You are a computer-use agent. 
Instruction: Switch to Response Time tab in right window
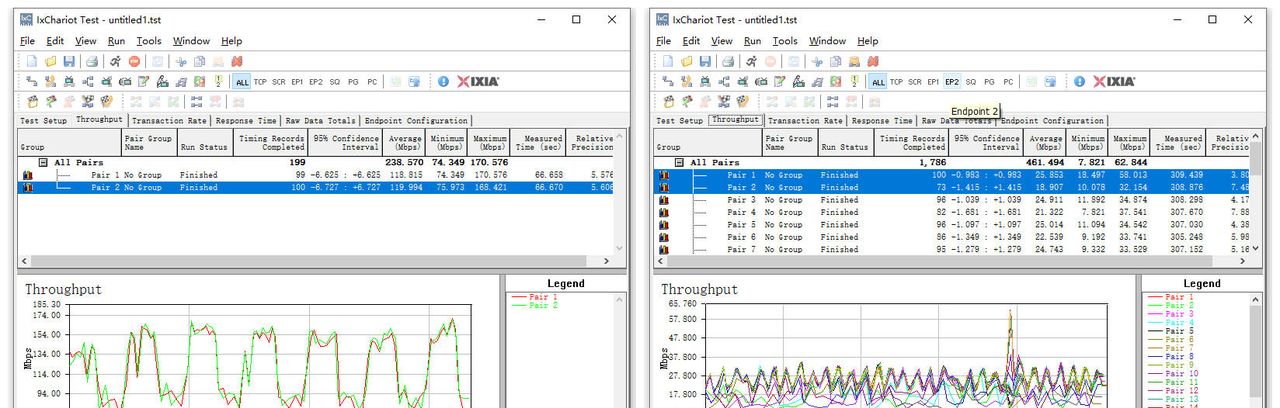tap(887, 120)
